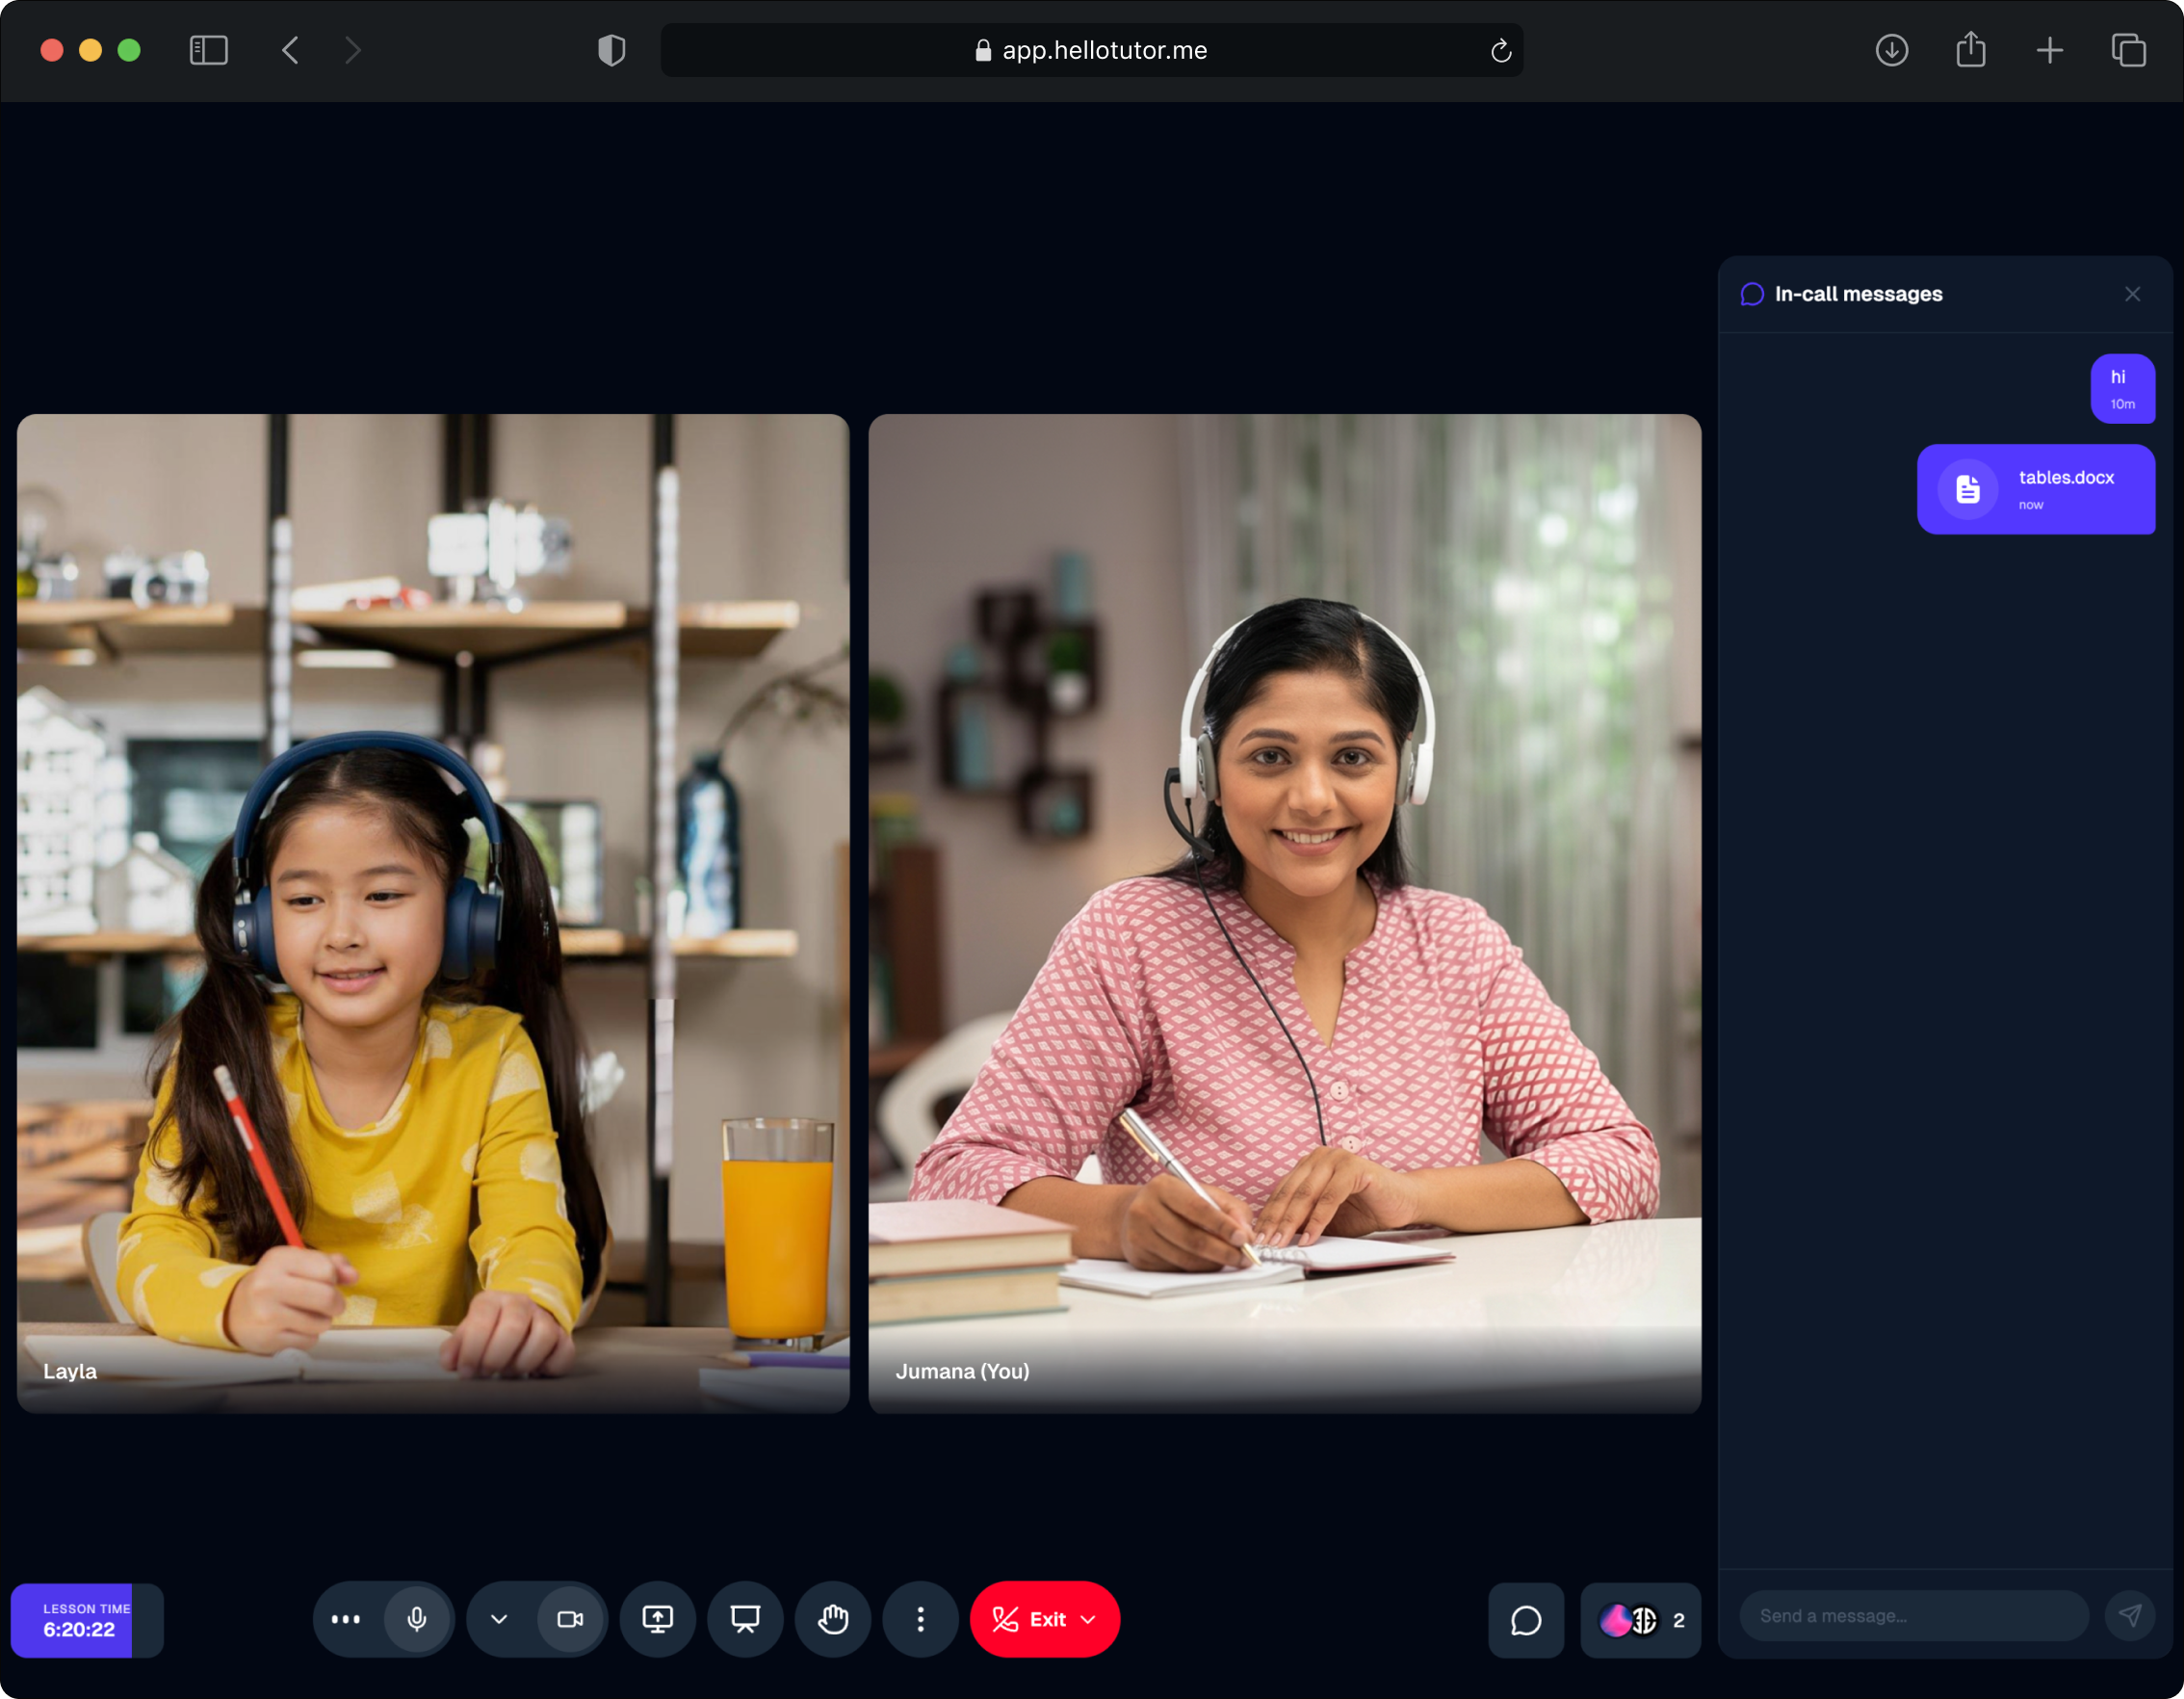Image resolution: width=2184 pixels, height=1699 pixels.
Task: Reload the hellotutor page
Action: pos(1500,51)
